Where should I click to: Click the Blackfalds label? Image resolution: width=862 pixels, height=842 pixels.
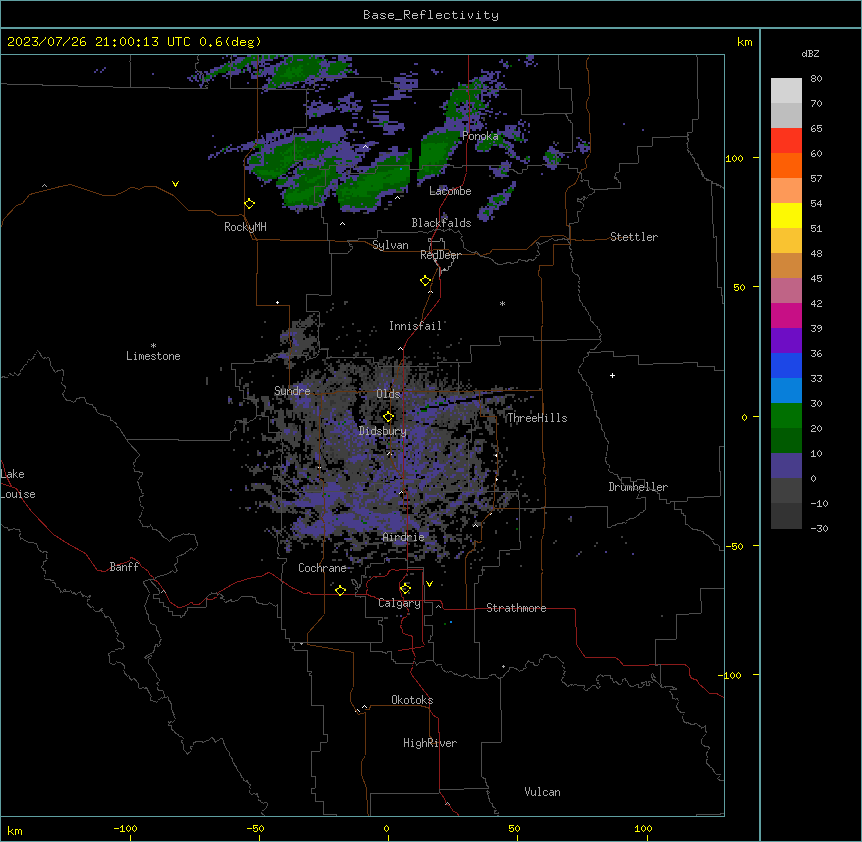441,223
